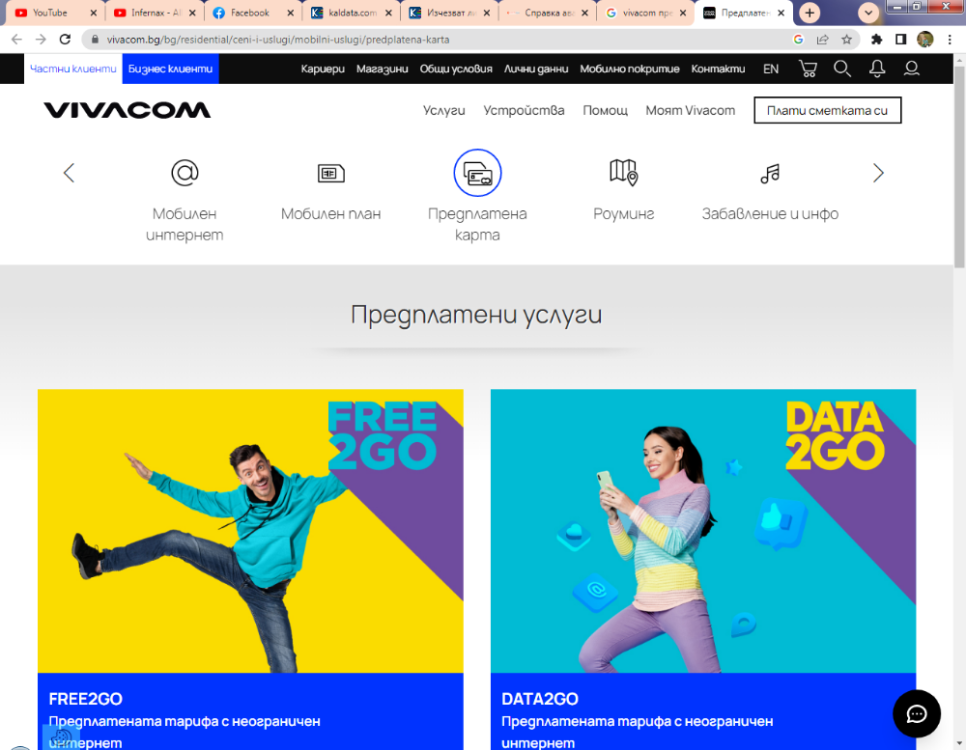Switch to the YouTube tab
Image resolution: width=966 pixels, height=750 pixels.
(x=49, y=13)
